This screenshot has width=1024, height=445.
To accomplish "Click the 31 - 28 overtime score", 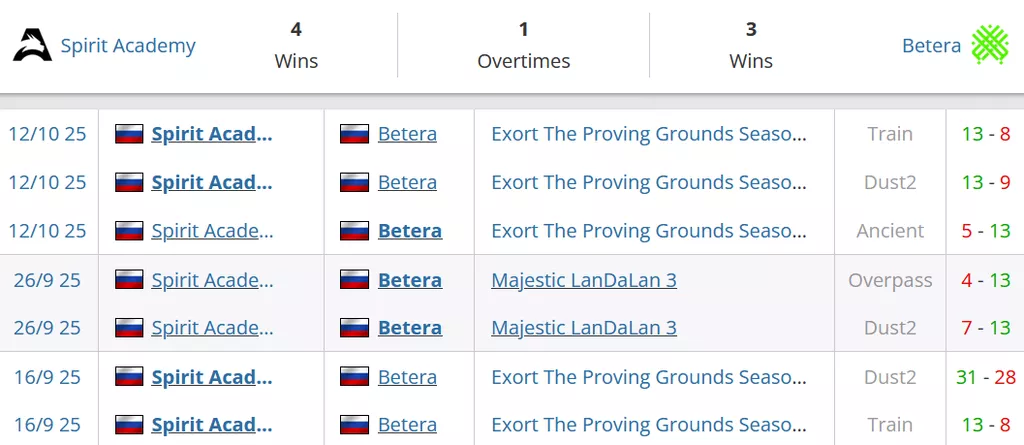I will tap(985, 377).
